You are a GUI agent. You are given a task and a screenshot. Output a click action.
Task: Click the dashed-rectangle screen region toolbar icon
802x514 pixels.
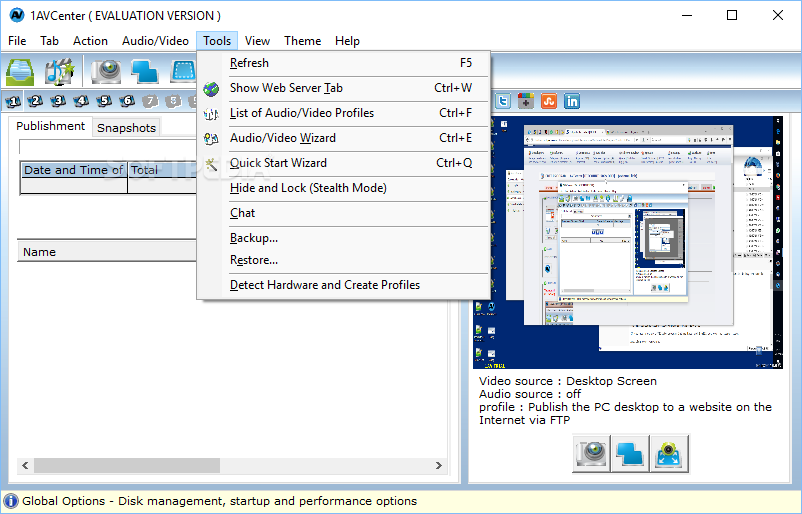point(183,72)
